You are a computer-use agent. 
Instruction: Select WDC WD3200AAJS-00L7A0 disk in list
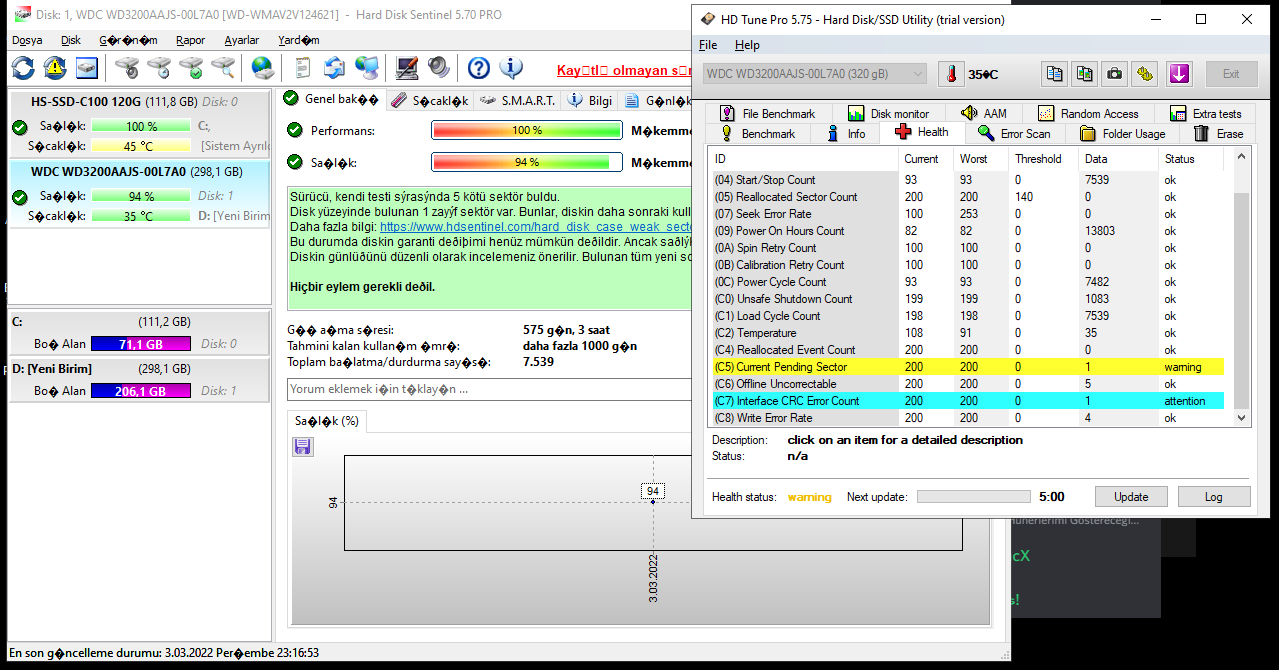[139, 193]
